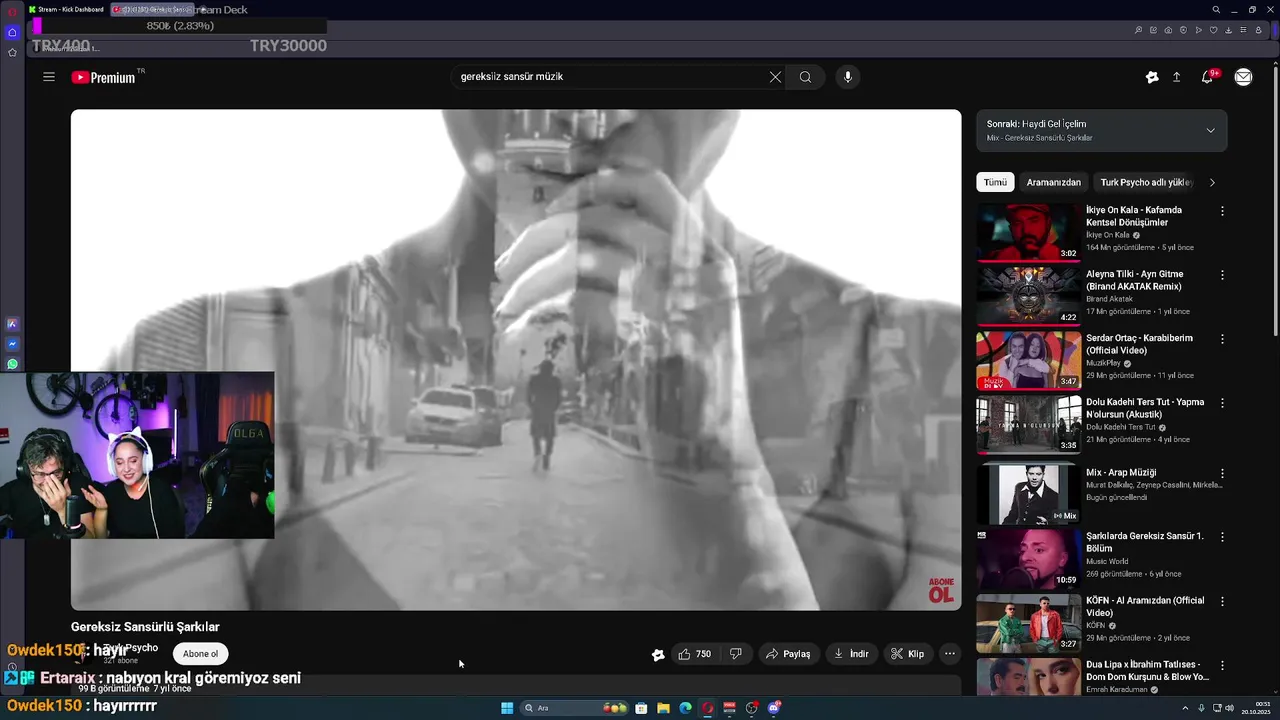Screen dimensions: 1280x720
Task: Click the 'Paylaş' share button
Action: [x=788, y=654]
